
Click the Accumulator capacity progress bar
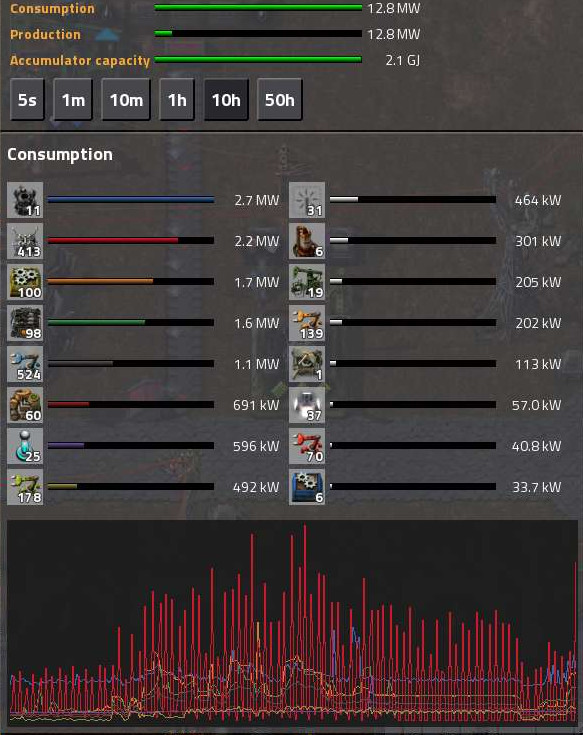[x=258, y=60]
